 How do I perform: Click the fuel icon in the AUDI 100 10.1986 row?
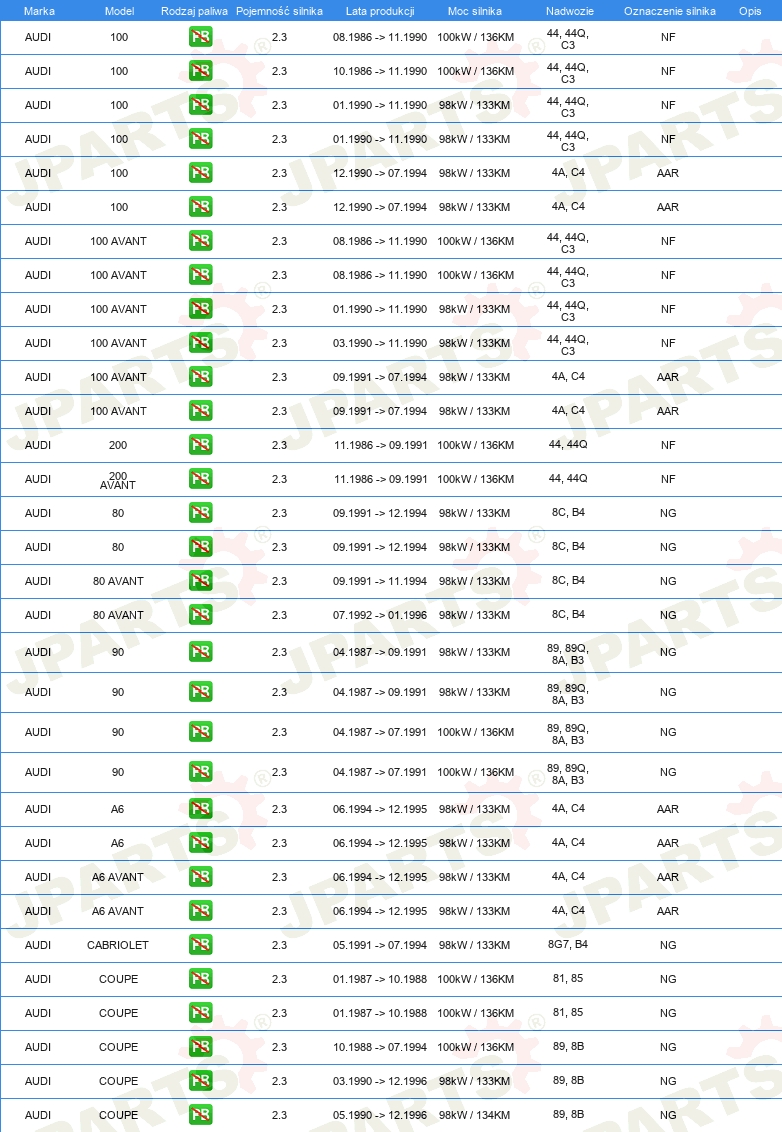coord(201,71)
